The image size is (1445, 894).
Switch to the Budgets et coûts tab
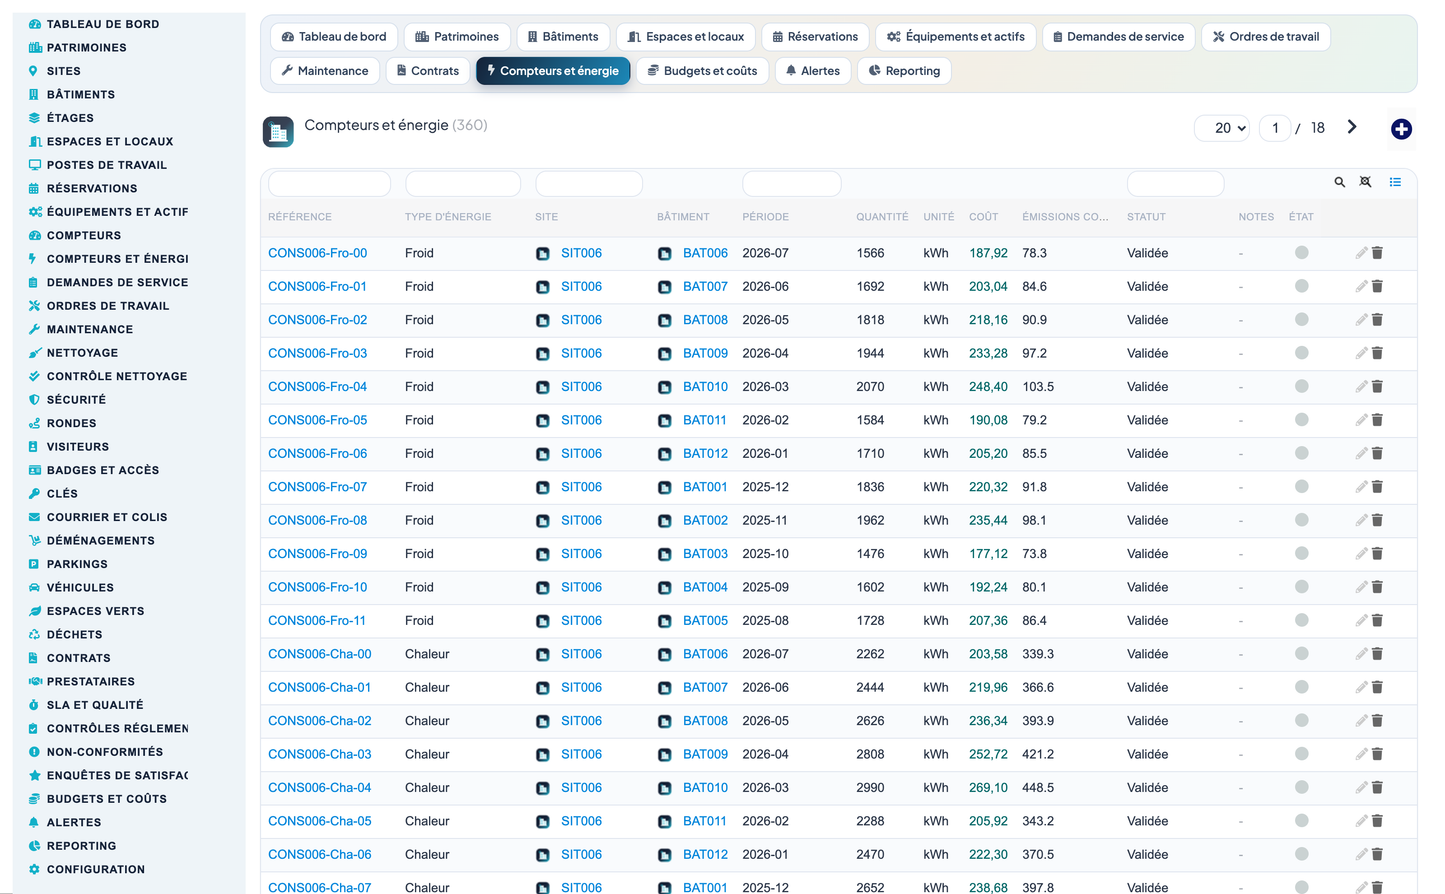coord(702,71)
